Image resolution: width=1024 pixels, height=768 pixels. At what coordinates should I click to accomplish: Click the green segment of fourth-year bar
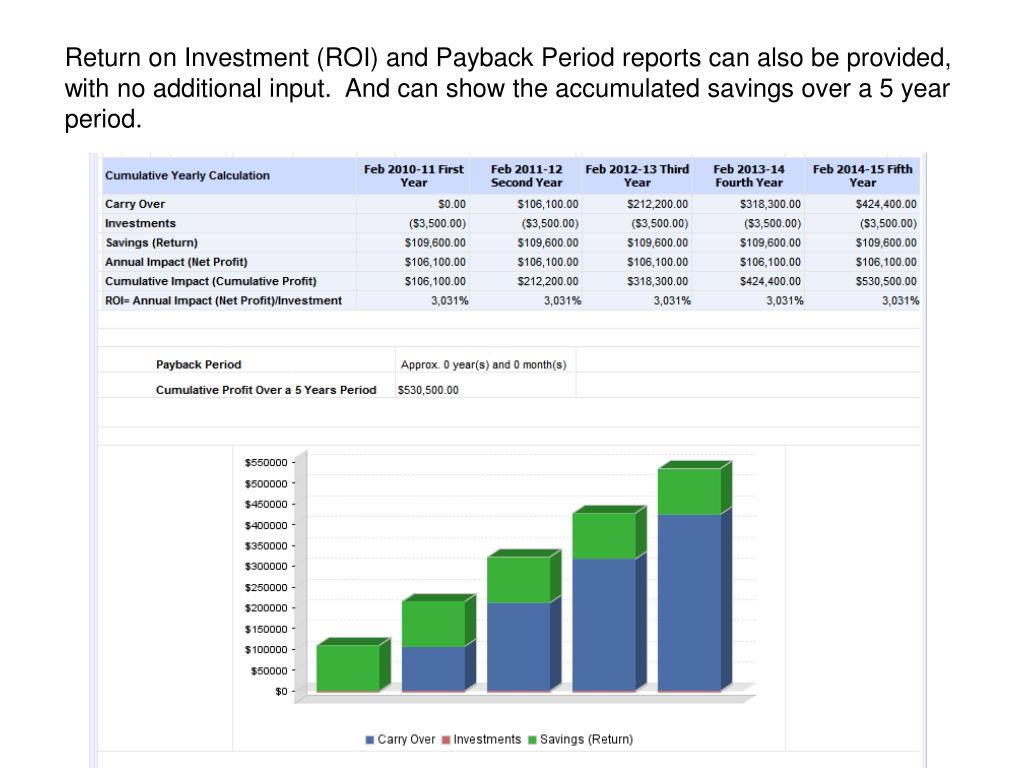click(x=604, y=536)
